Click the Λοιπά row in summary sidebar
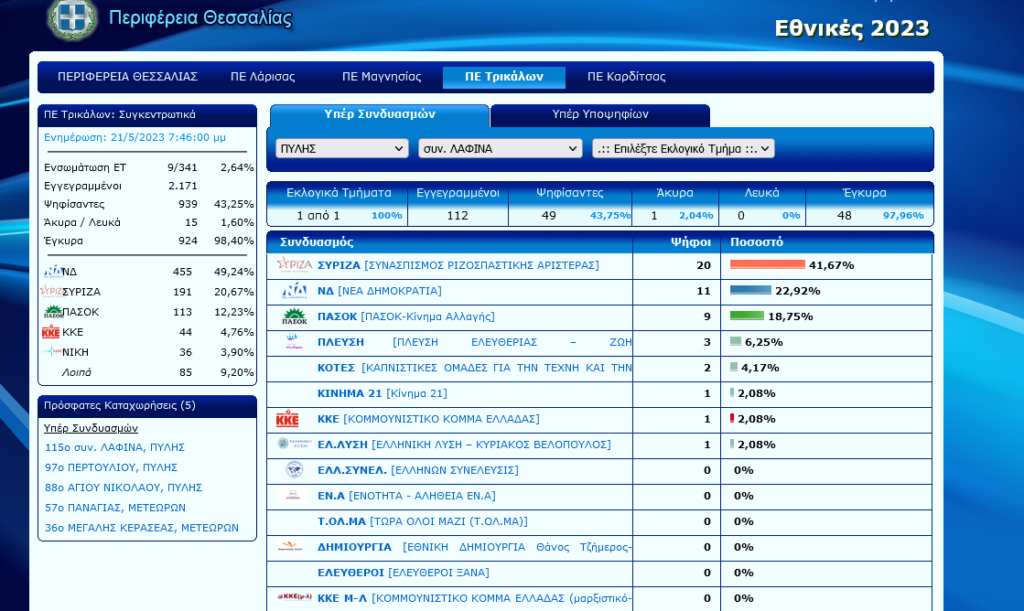Viewport: 1024px width, 611px height. point(148,372)
